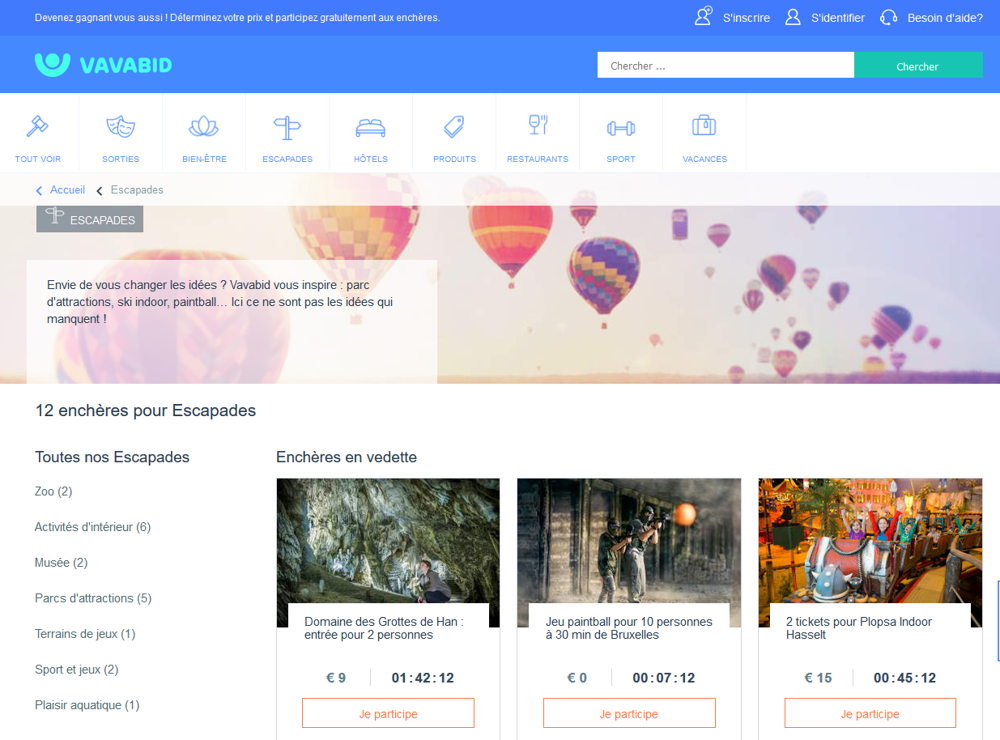Screen dimensions: 1000x740
Task: Click the S'inscrire user-plus icon
Action: point(703,17)
